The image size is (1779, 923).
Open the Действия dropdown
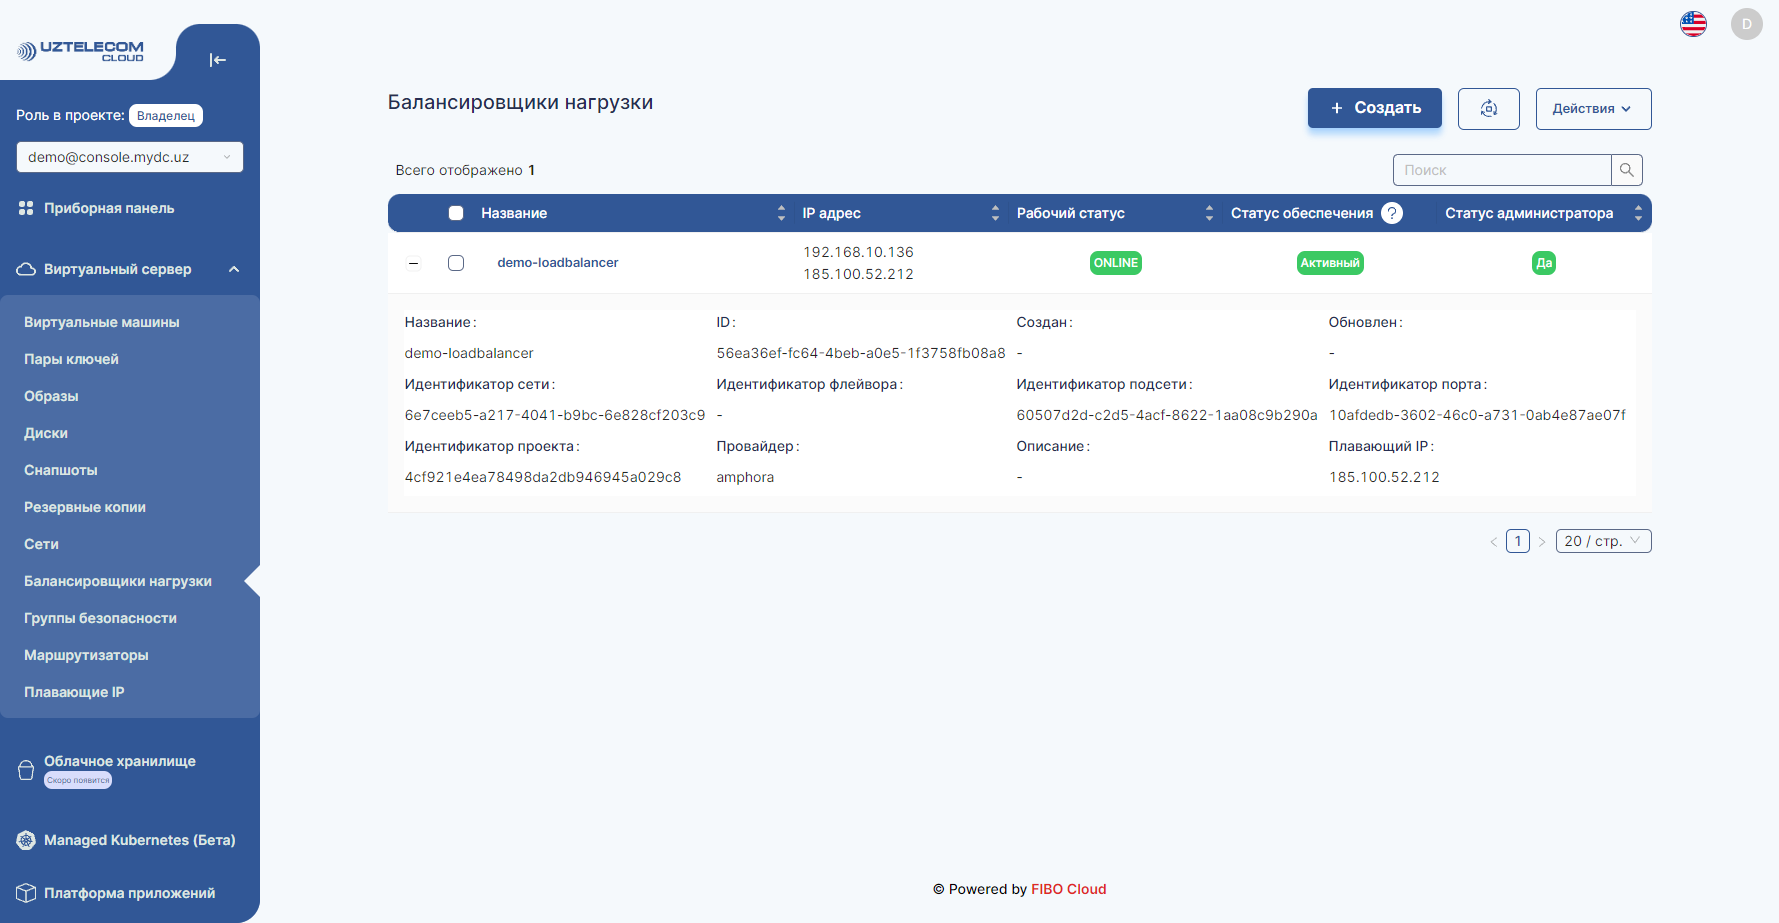1593,108
